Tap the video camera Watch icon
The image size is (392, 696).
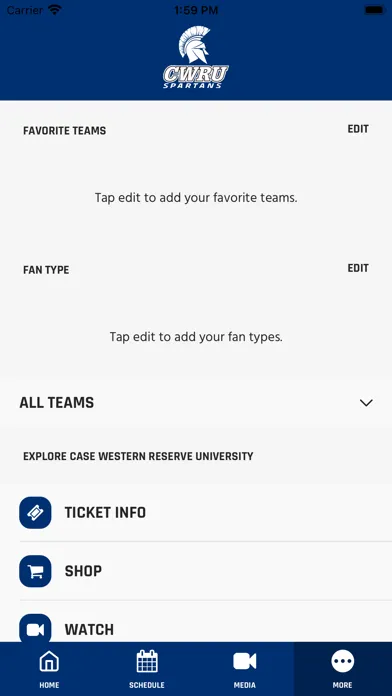coord(35,628)
